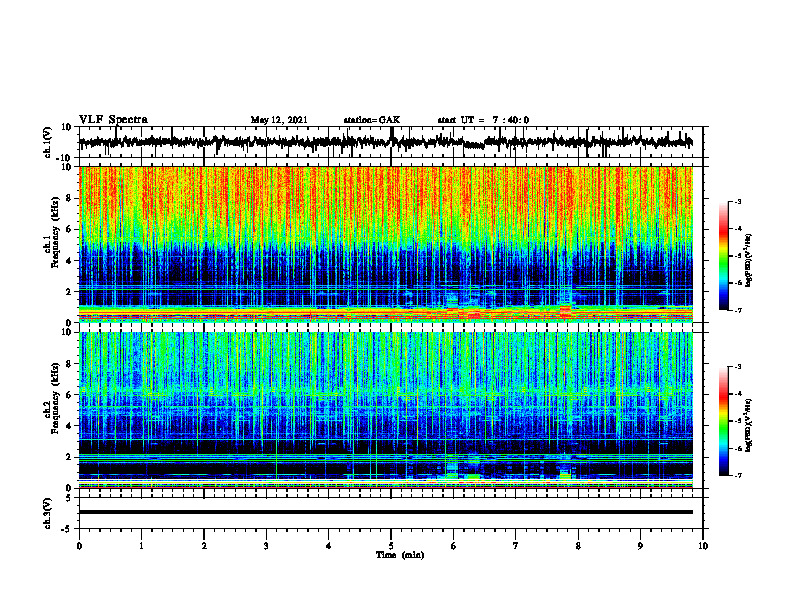
Task: Click the "VLF Spectra" plot title
Action: (x=113, y=120)
